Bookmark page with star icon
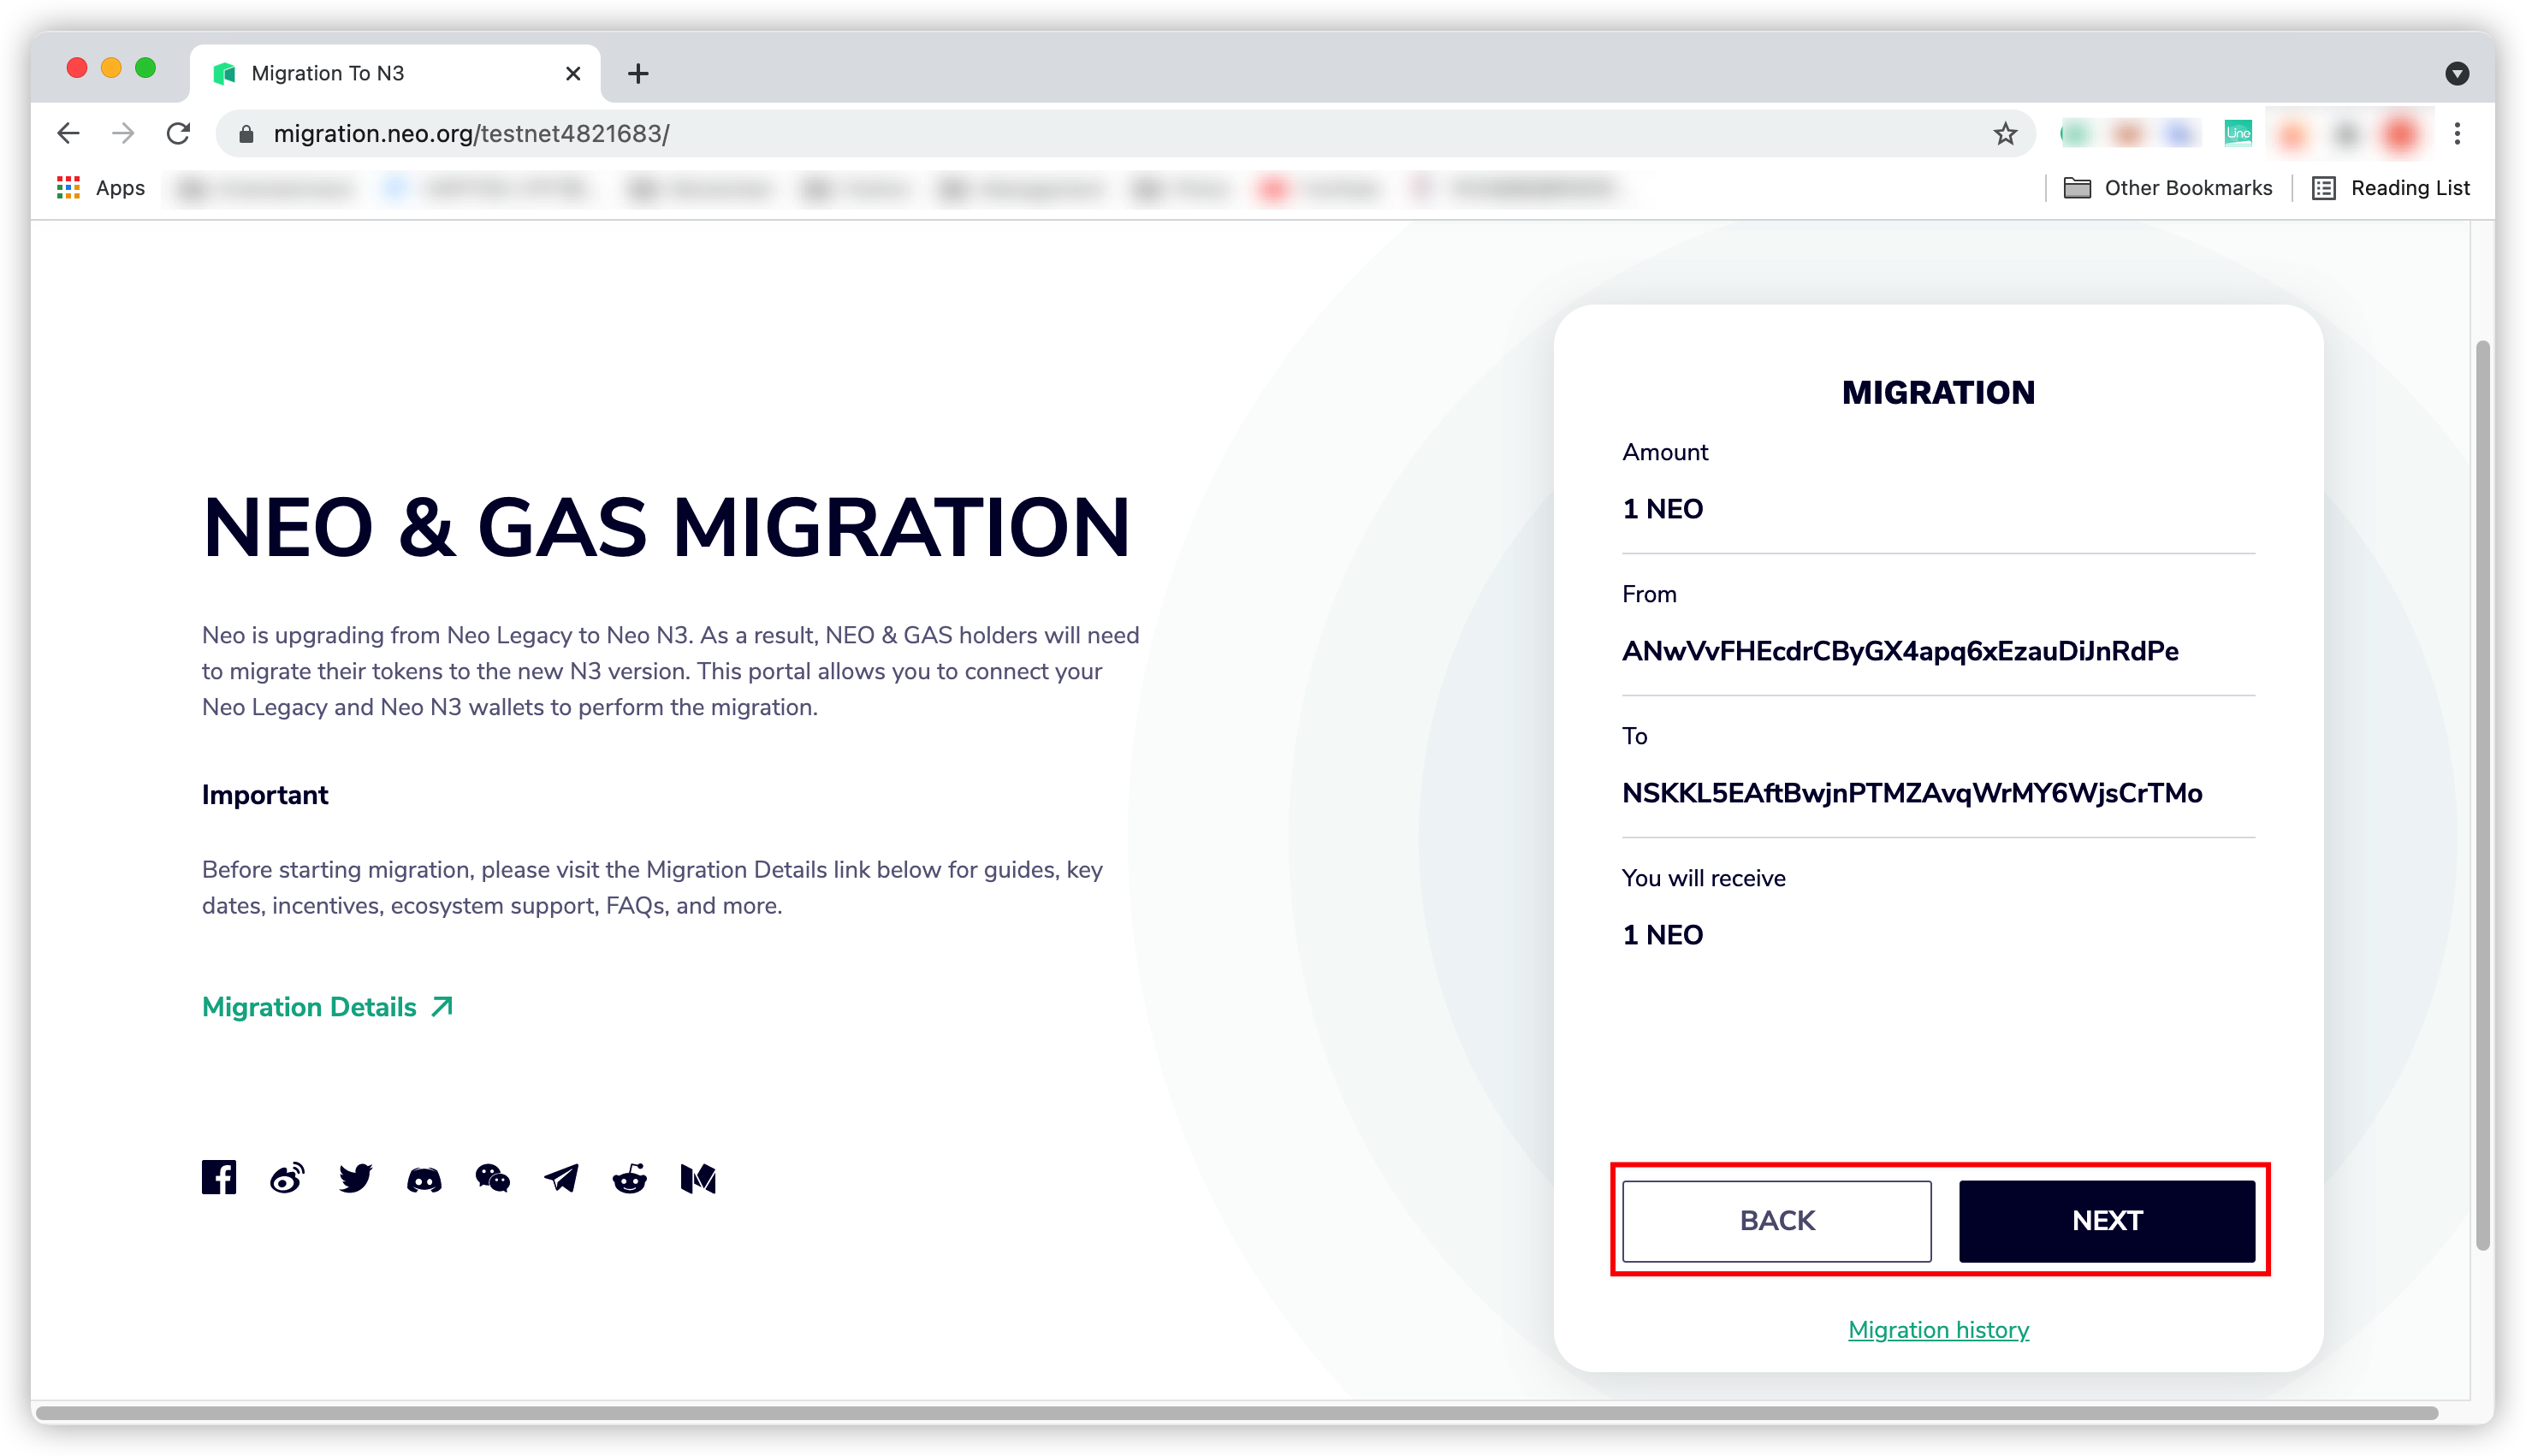The width and height of the screenshot is (2526, 1456). [x=2005, y=134]
